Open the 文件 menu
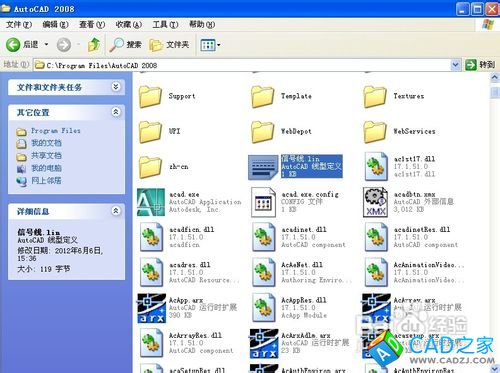 [x=19, y=24]
